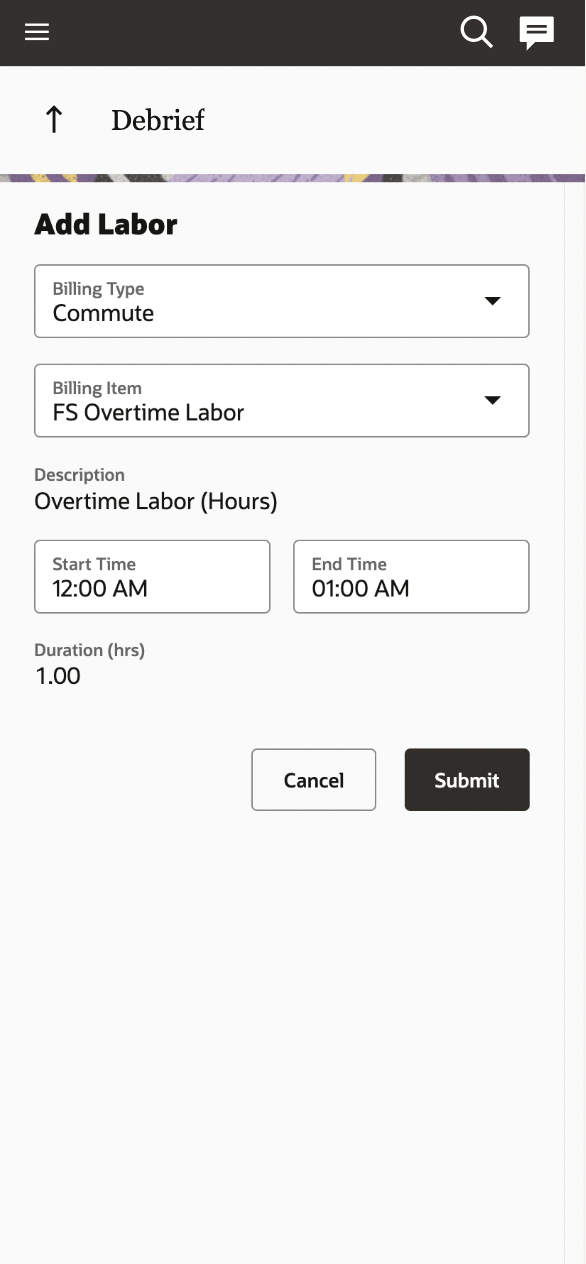Submit the labor entry
The image size is (586, 1264).
[467, 780]
